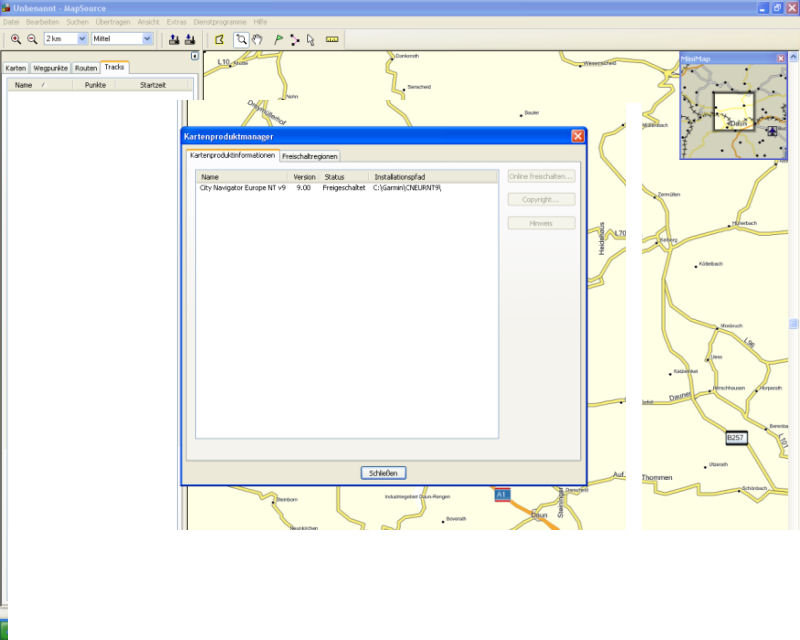Select the waypoint flag tool
The height and width of the screenshot is (640, 800).
coord(278,39)
